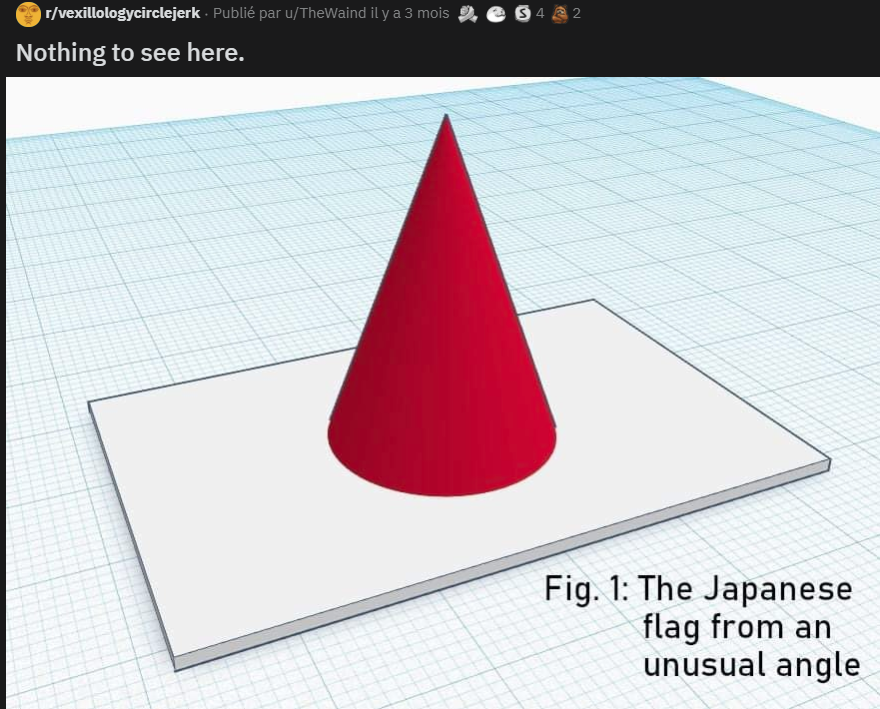Click the brown award icon with count 2
Viewport: 880px width, 709px height.
[x=560, y=13]
